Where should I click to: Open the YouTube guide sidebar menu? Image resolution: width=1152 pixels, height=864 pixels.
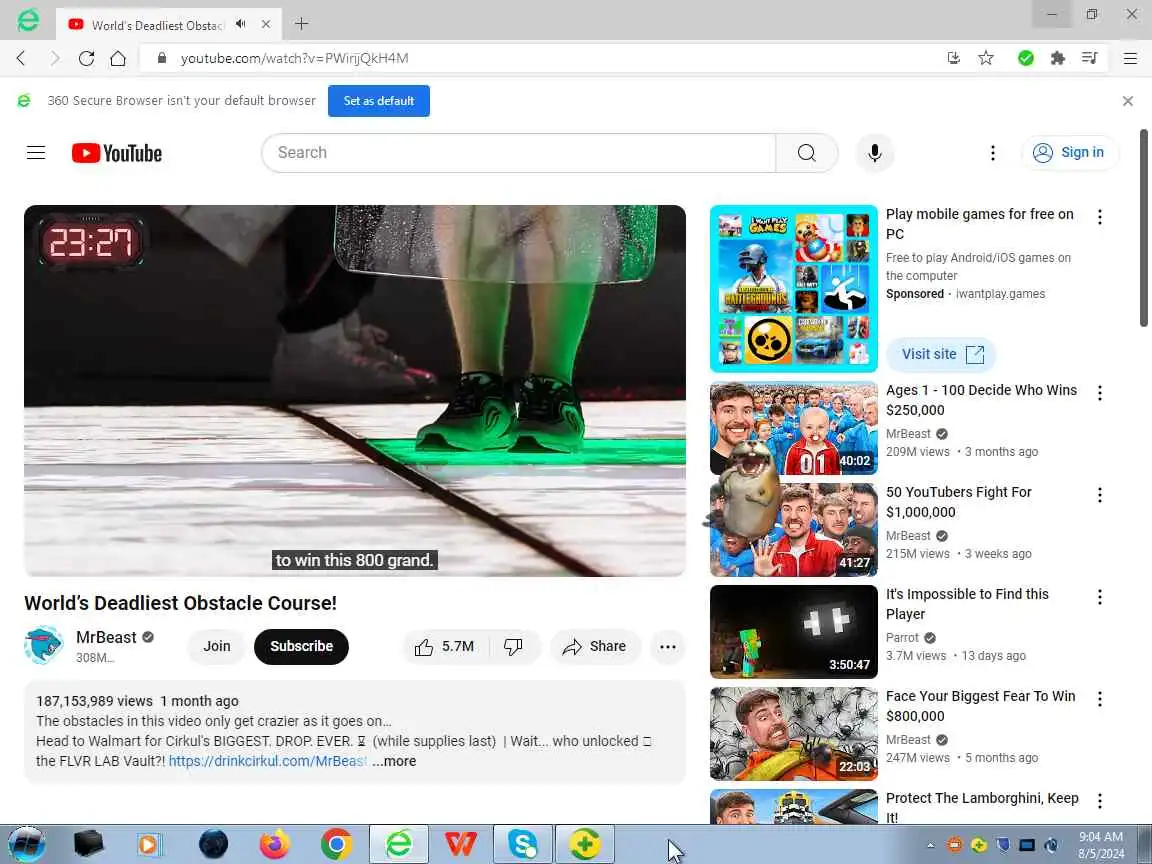point(36,153)
